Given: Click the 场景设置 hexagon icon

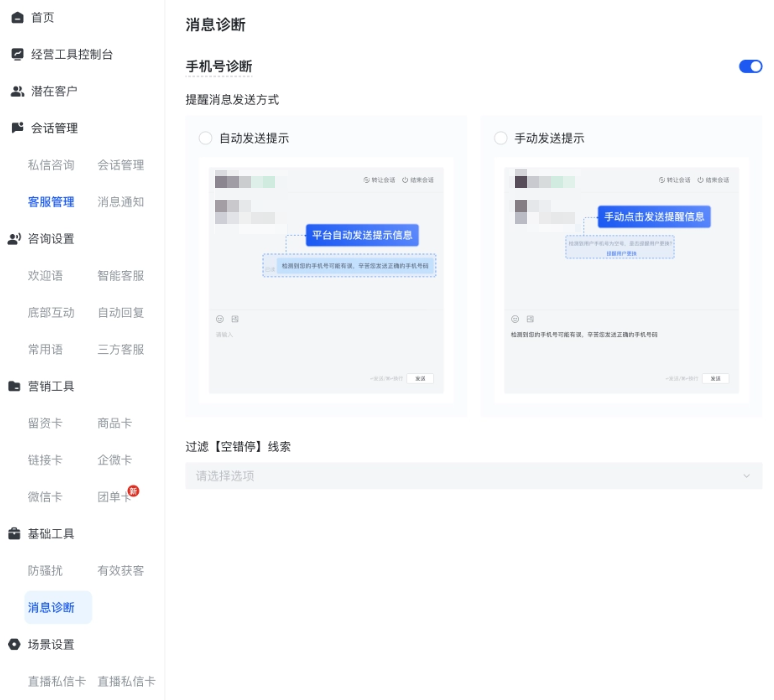Looking at the screenshot, I should (15, 645).
